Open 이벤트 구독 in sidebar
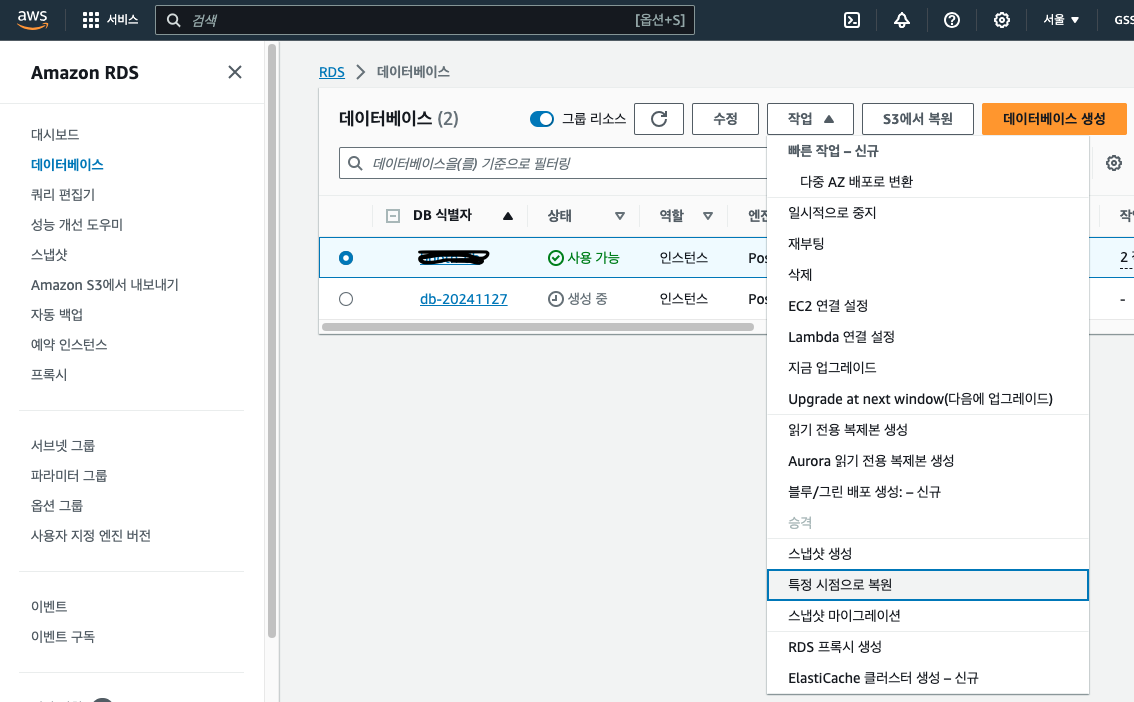 pyautogui.click(x=63, y=636)
